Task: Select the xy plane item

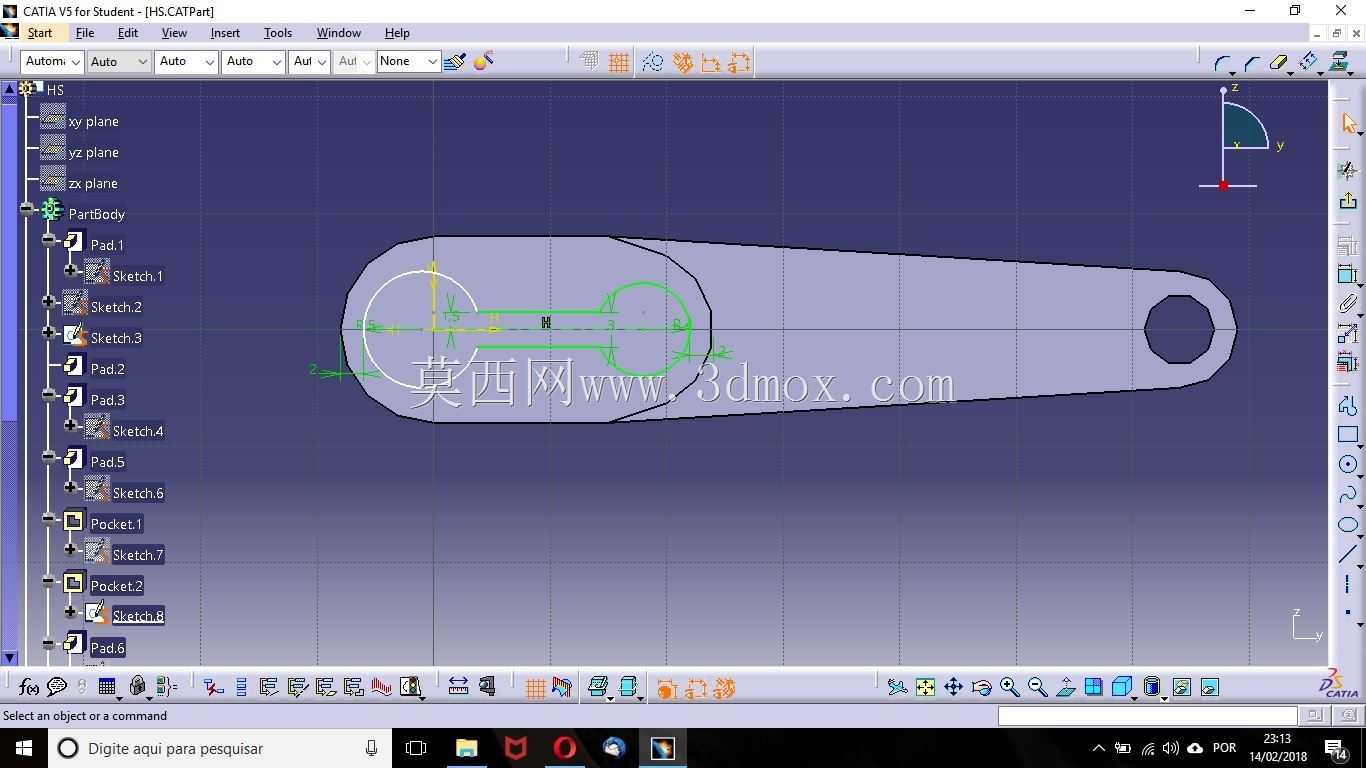Action: (93, 122)
